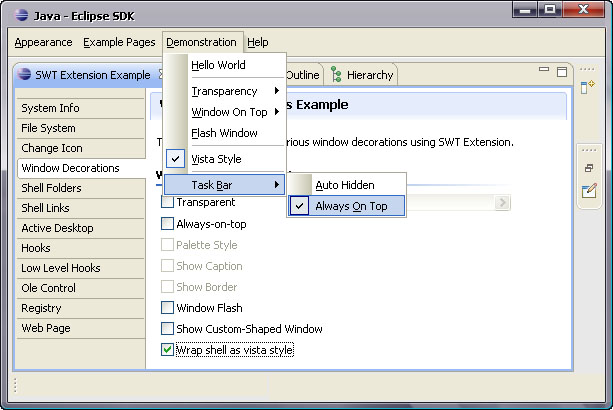Enable the Always-on-top checkbox

tap(167, 224)
